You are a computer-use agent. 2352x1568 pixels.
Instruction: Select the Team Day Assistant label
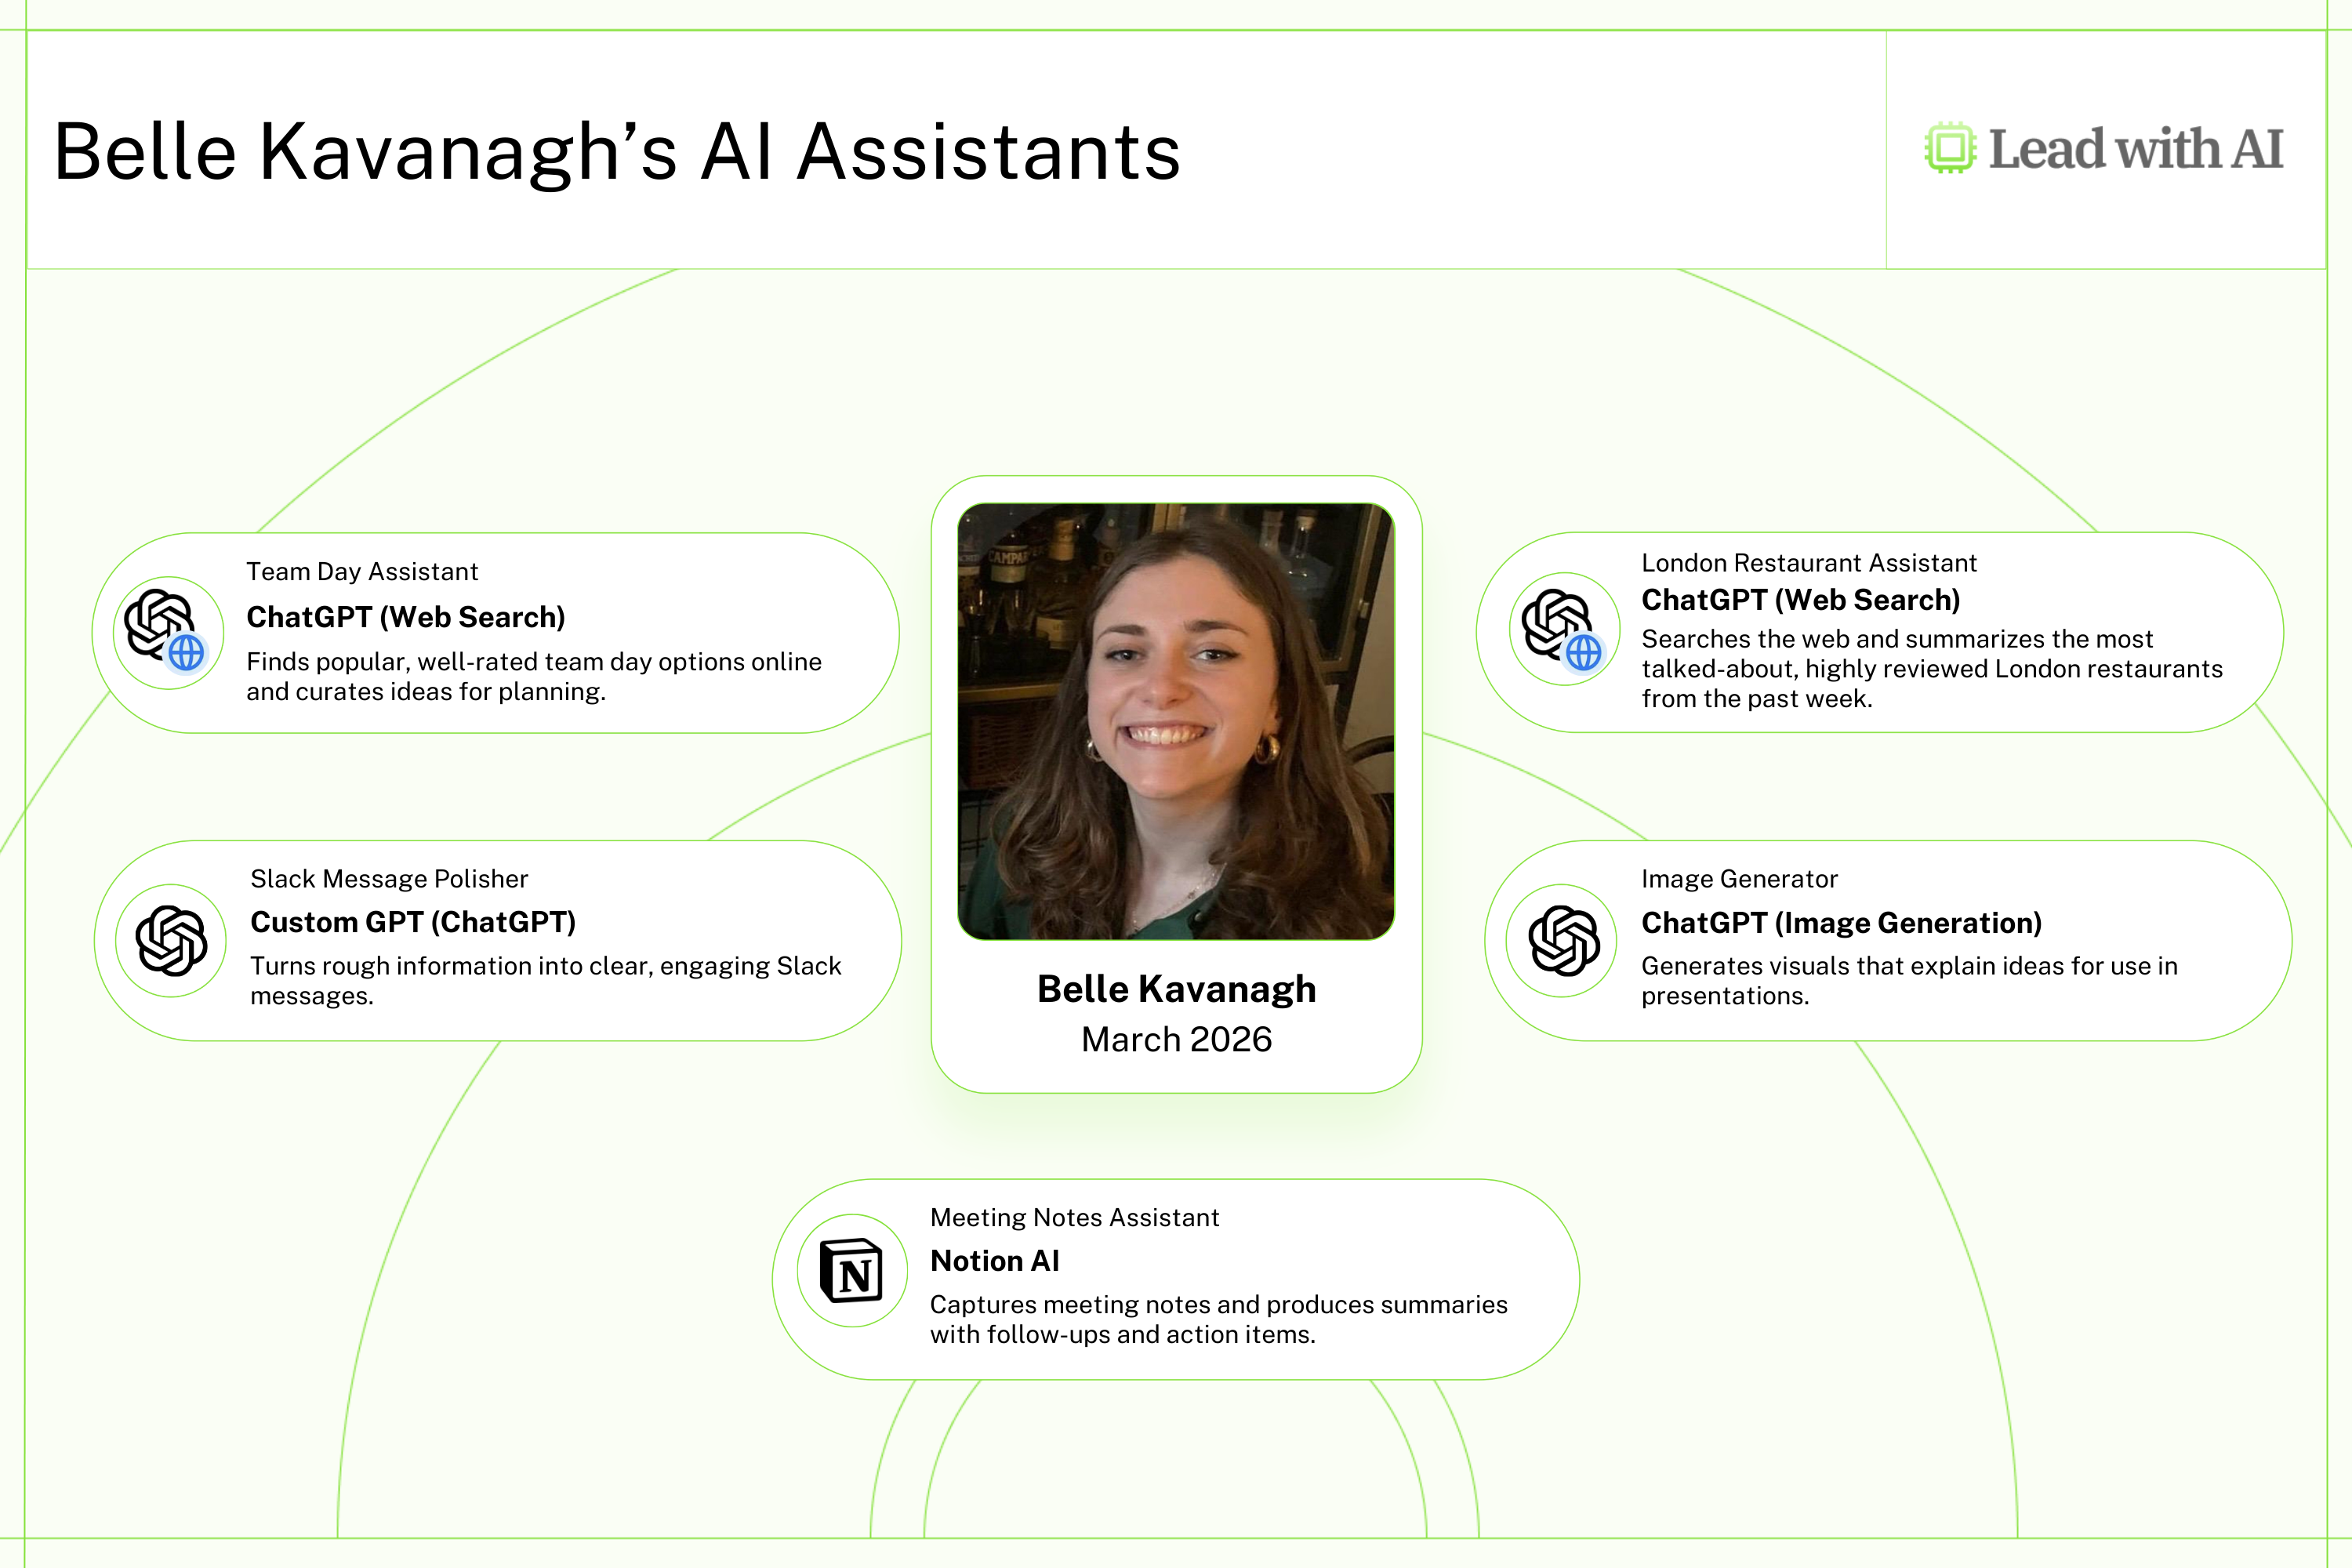tap(362, 572)
